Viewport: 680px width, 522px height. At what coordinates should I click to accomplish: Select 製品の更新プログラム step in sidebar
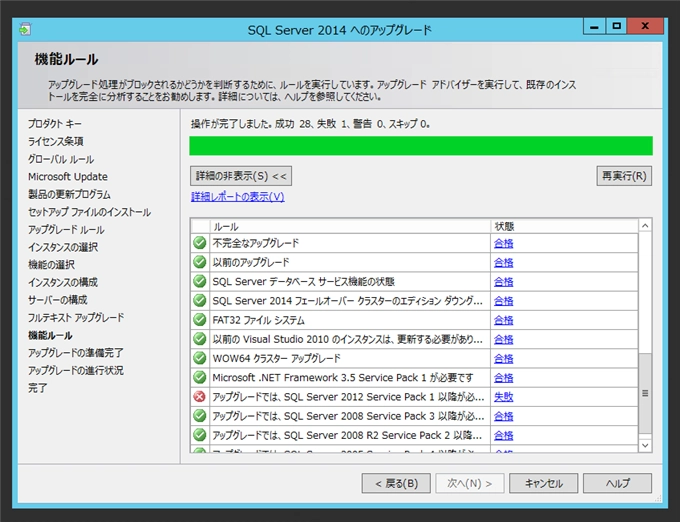(69, 194)
